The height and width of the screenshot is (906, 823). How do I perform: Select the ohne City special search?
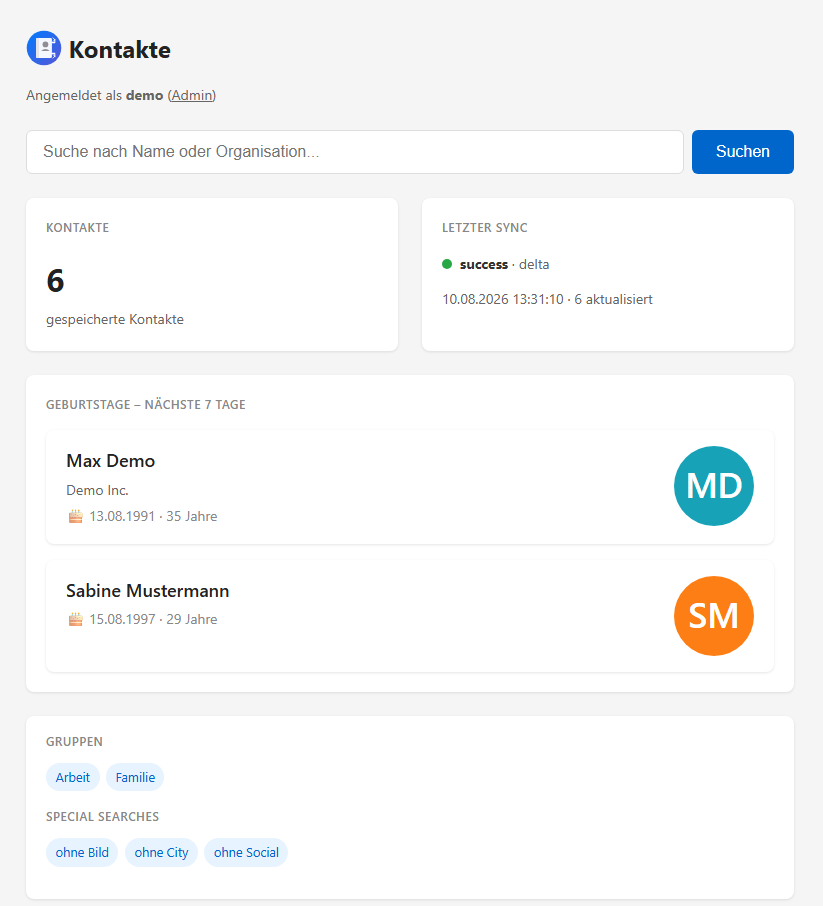click(161, 852)
